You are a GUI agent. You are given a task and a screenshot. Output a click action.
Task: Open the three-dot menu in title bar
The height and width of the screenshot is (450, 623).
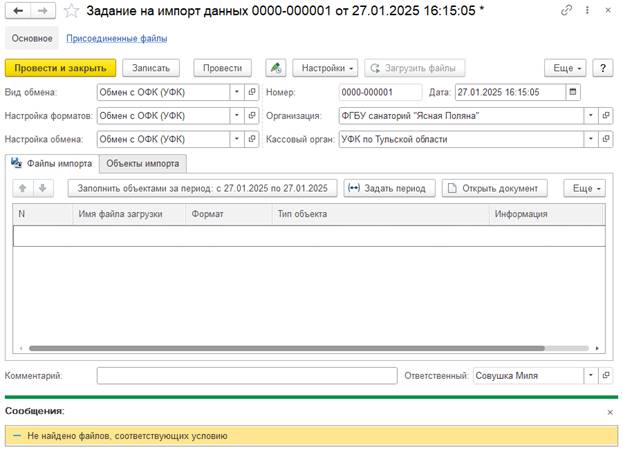click(587, 10)
